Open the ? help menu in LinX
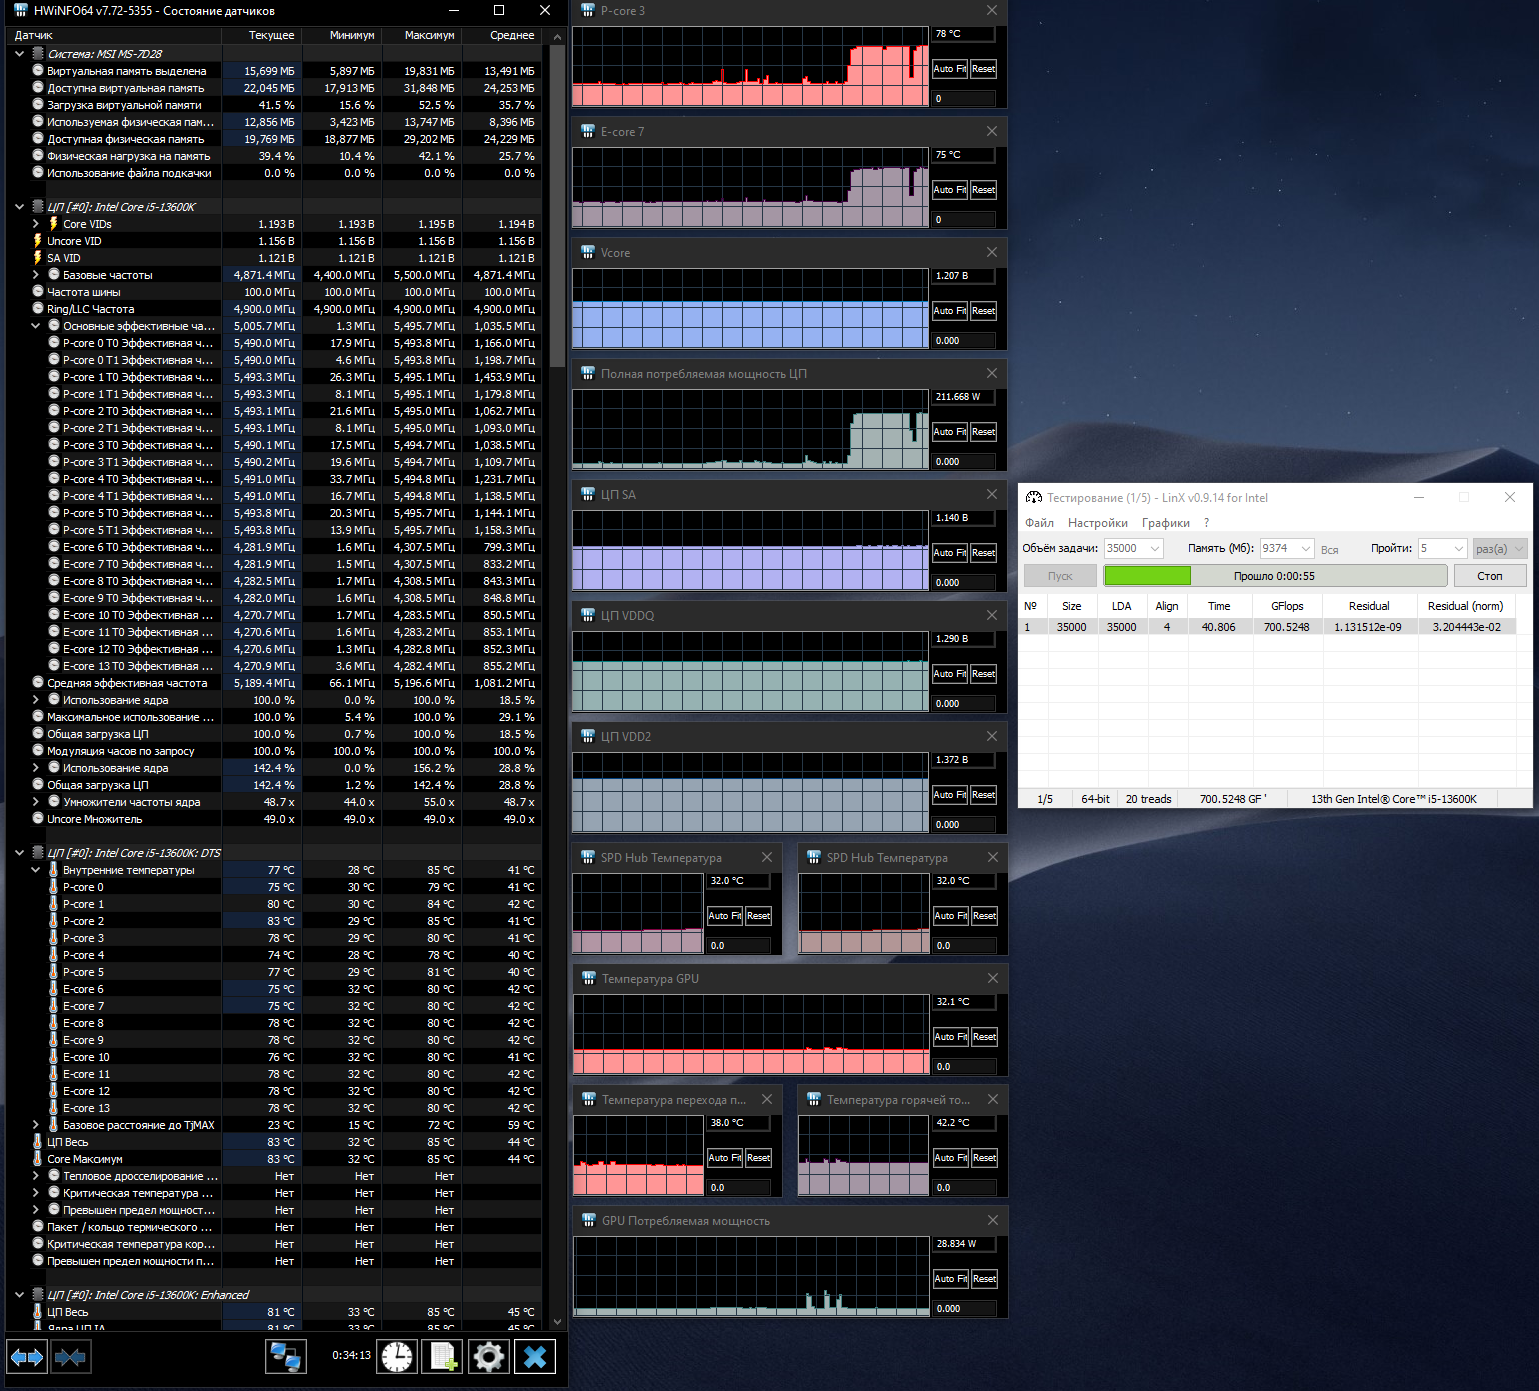Image resolution: width=1539 pixels, height=1391 pixels. point(1207,523)
